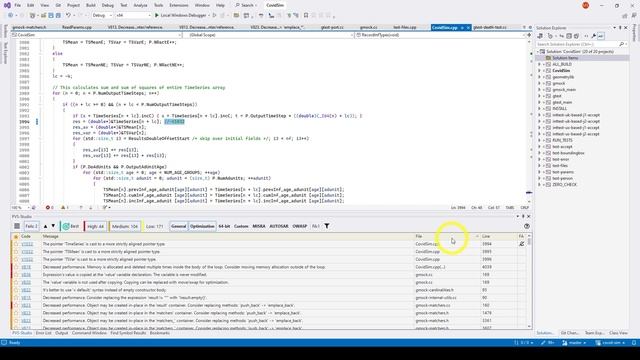Screen dimensions: 640x360
Task: Click the error count icon below editor
Action: tap(48, 208)
